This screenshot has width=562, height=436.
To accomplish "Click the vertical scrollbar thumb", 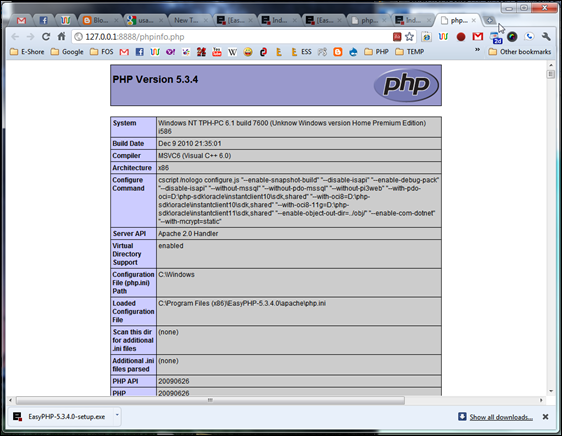I will (551, 74).
